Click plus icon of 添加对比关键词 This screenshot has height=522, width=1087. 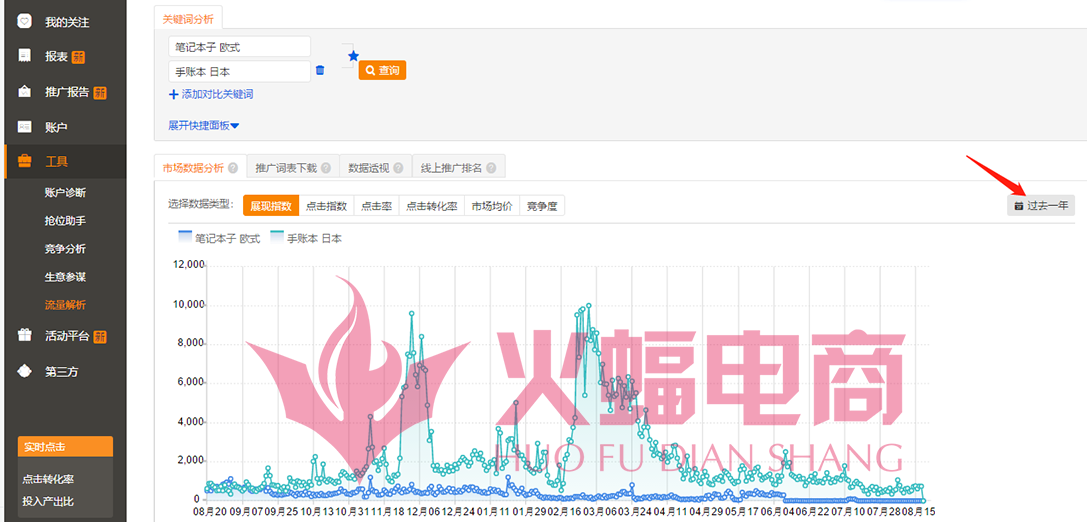[173, 94]
